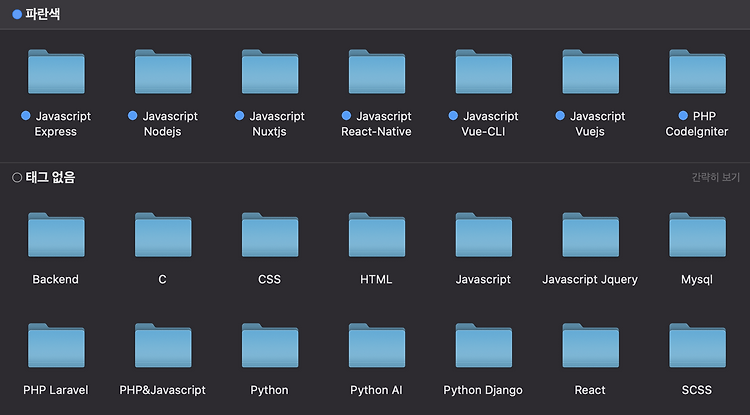The image size is (750, 415).
Task: Open the Javascript Nuxtjs folder icon
Action: tap(270, 72)
